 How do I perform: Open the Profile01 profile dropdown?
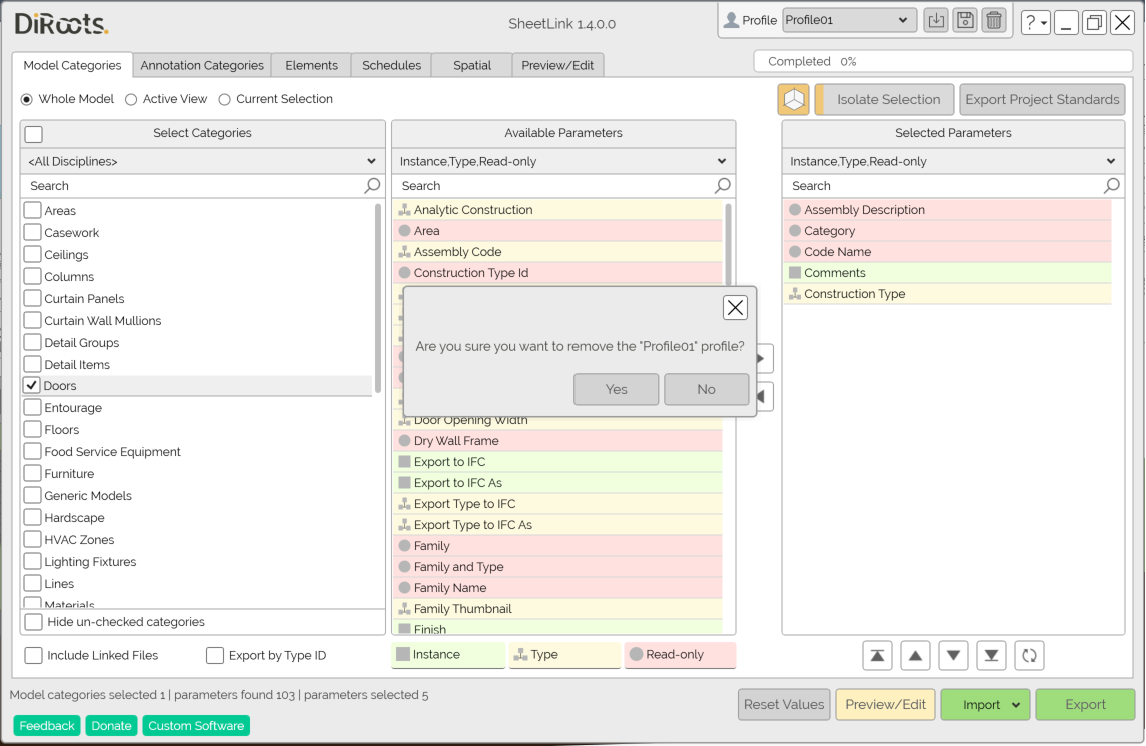[848, 20]
